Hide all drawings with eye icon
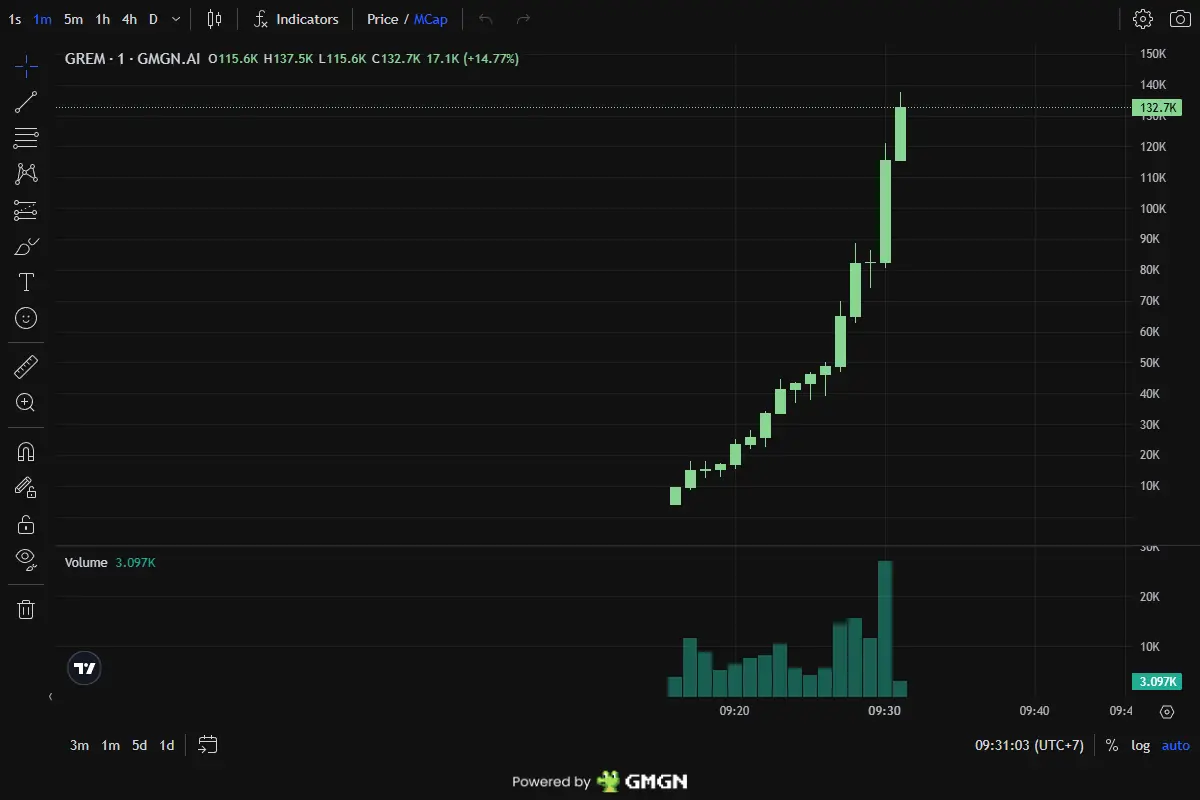The height and width of the screenshot is (800, 1200). pos(26,560)
